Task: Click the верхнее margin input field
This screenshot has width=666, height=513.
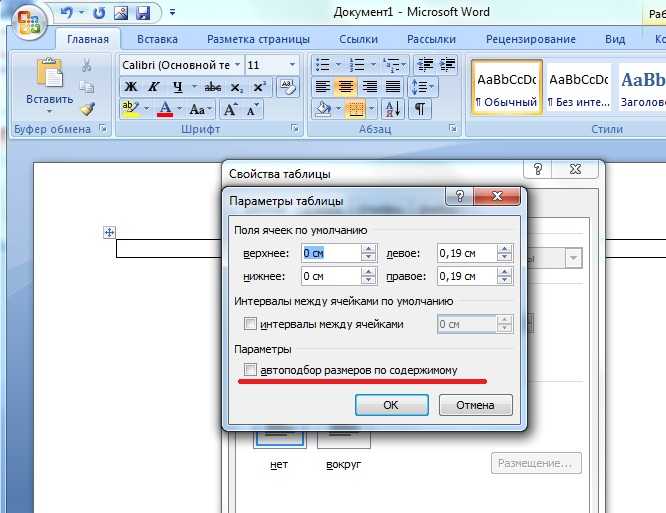Action: [x=331, y=253]
